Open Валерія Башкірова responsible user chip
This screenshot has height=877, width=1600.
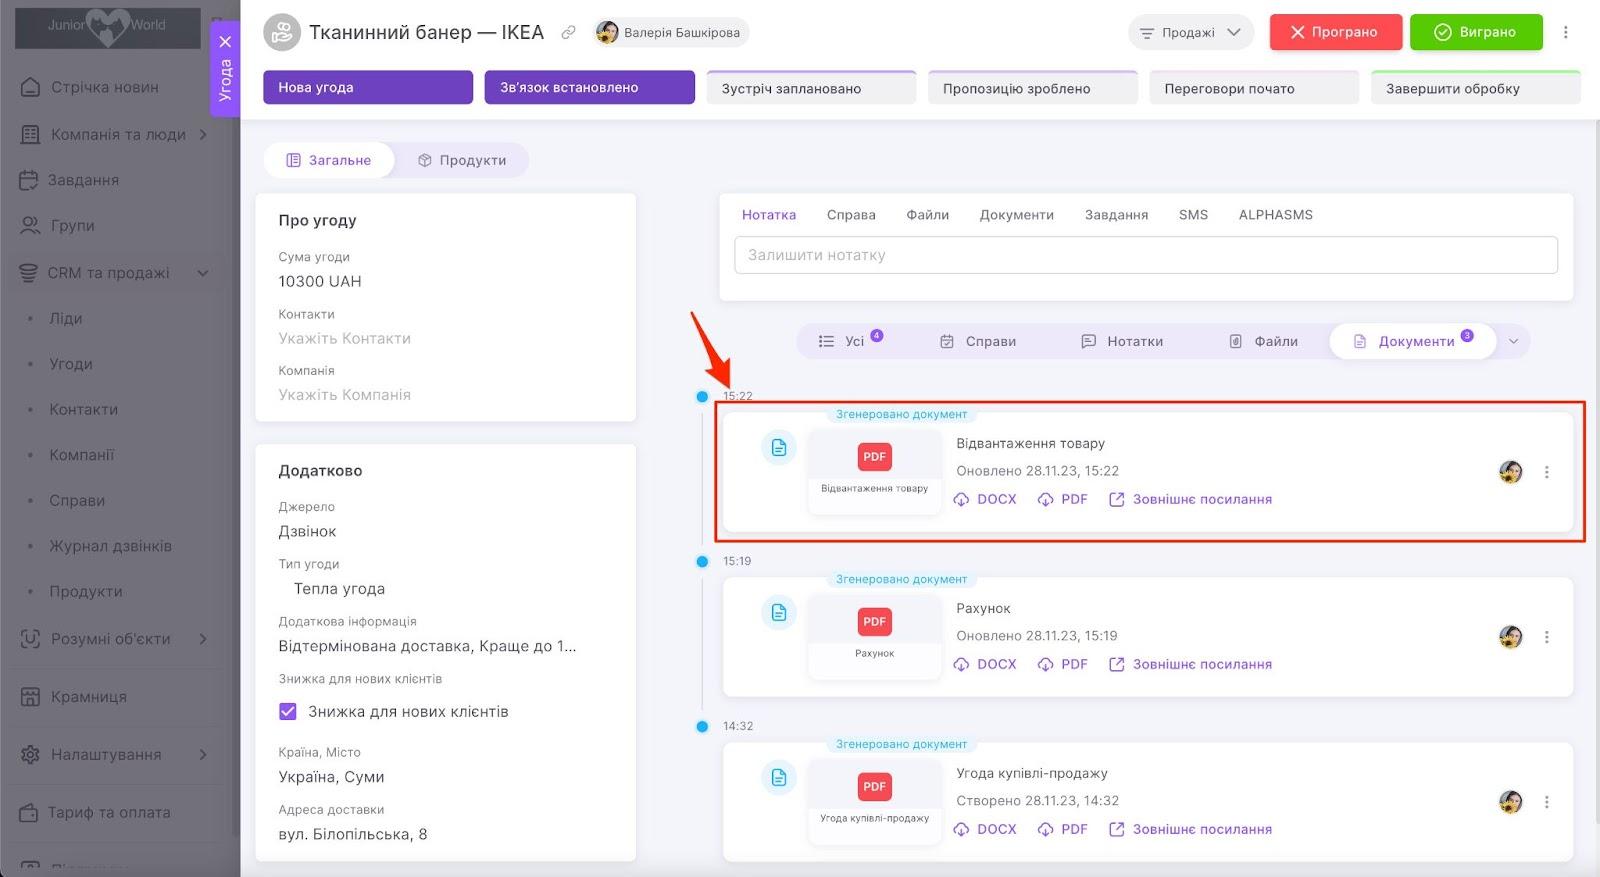click(670, 32)
